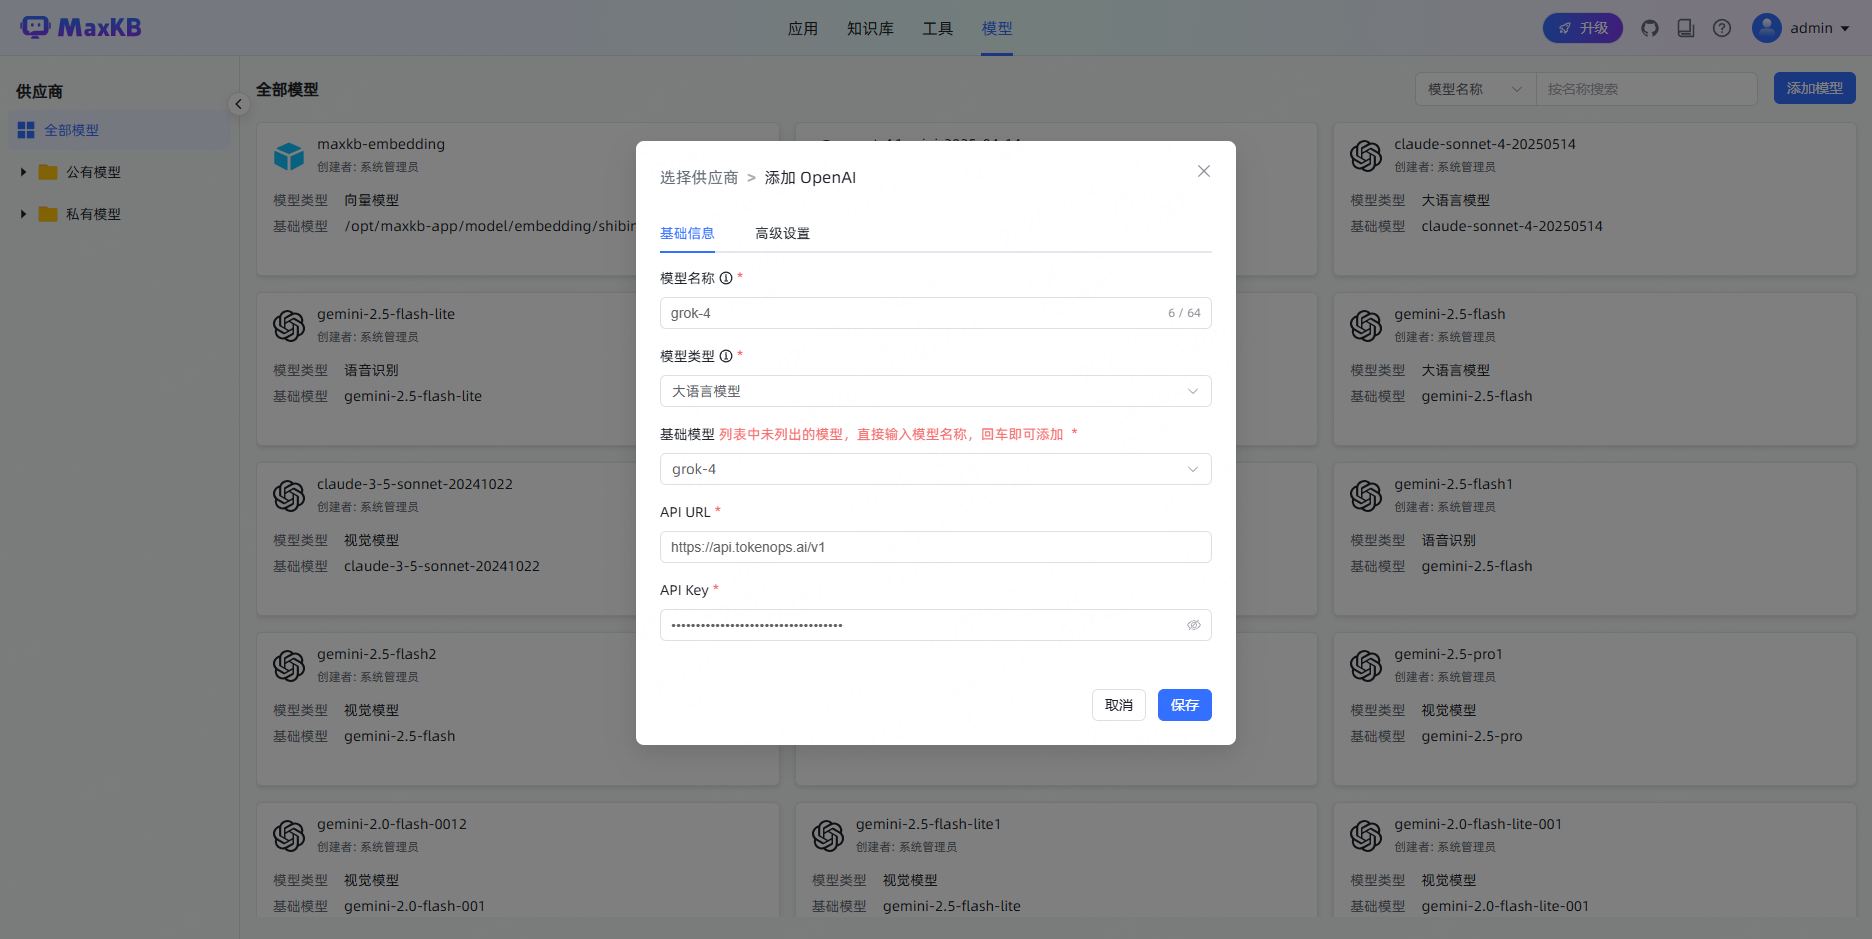Click the gemini-2.0-flash-lite-001 card's OpenAI icon
1872x939 pixels.
[1366, 836]
